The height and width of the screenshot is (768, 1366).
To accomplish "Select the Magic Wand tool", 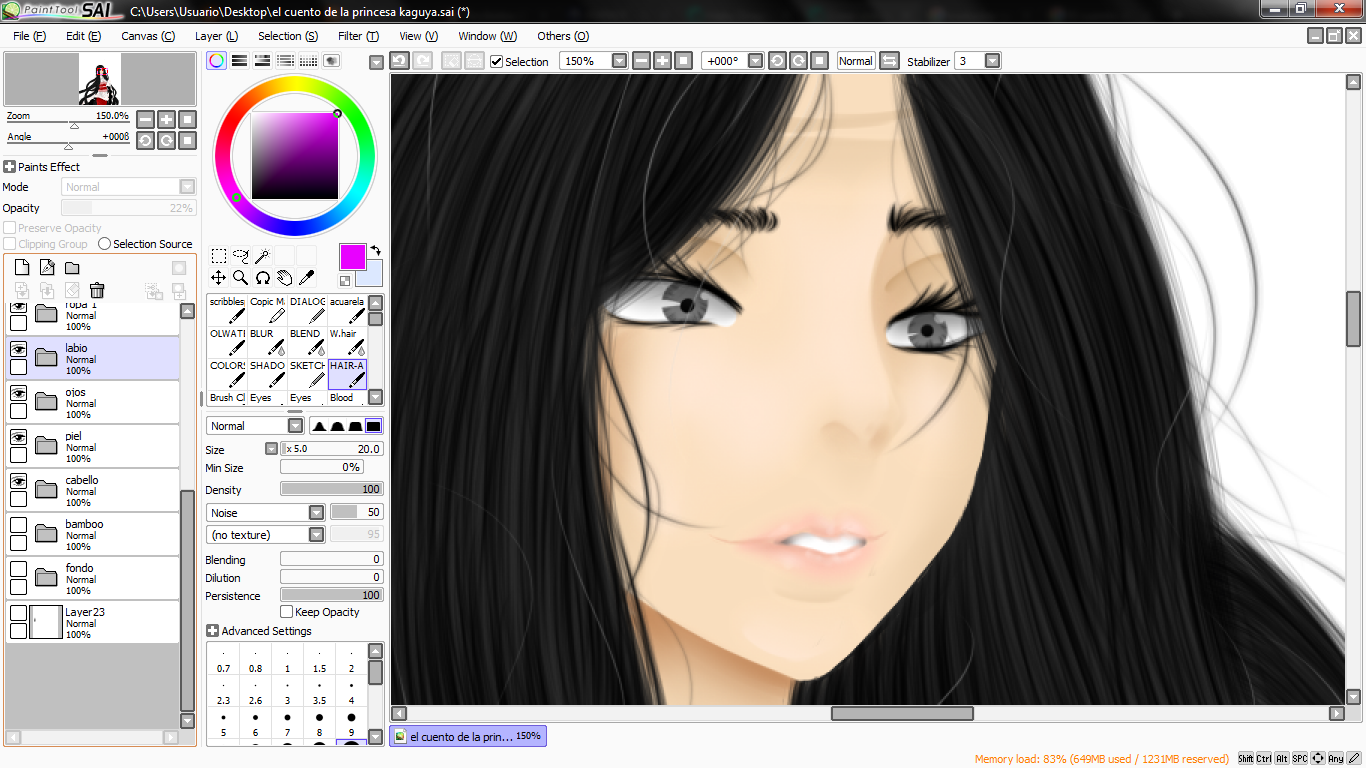I will coord(262,256).
